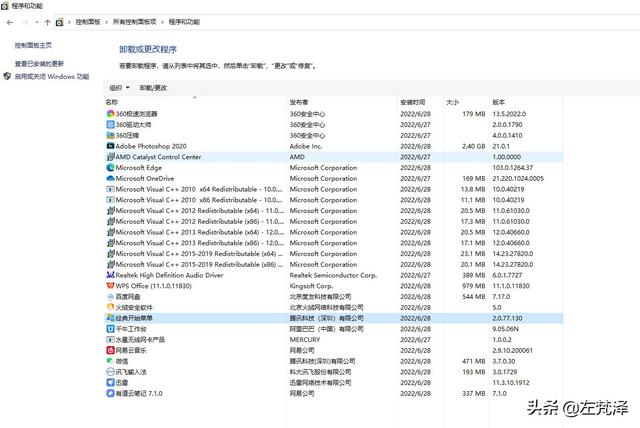
Task: Click the 火绒安全软件 program icon
Action: [x=110, y=307]
